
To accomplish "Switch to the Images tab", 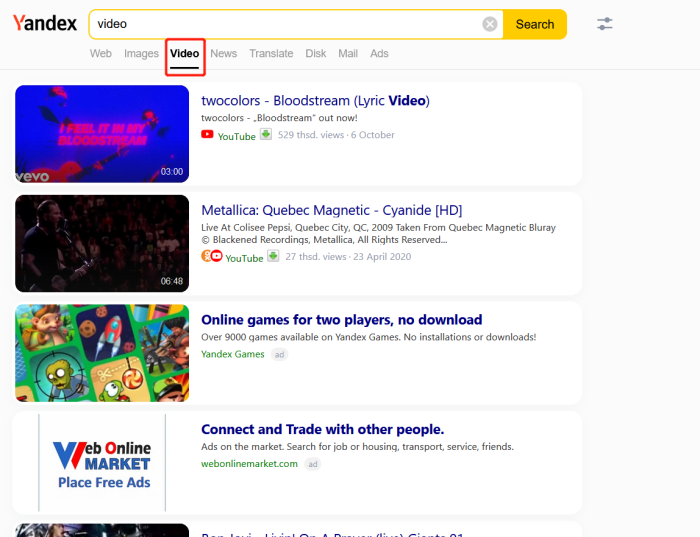I will pyautogui.click(x=141, y=54).
